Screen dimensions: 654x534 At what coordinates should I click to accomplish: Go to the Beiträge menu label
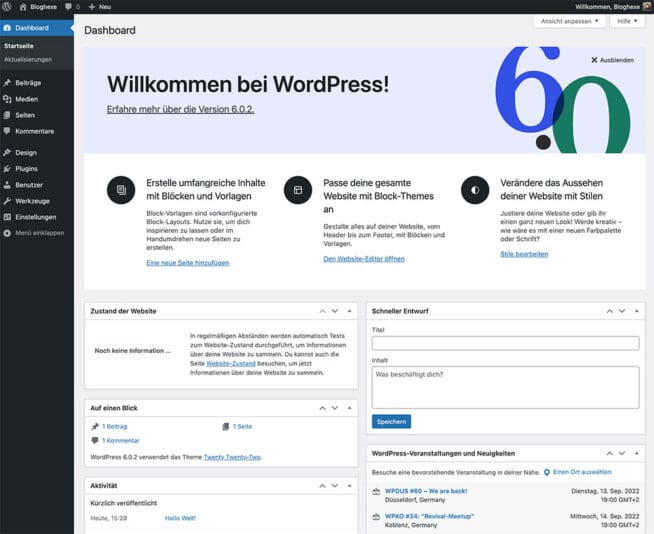click(28, 83)
